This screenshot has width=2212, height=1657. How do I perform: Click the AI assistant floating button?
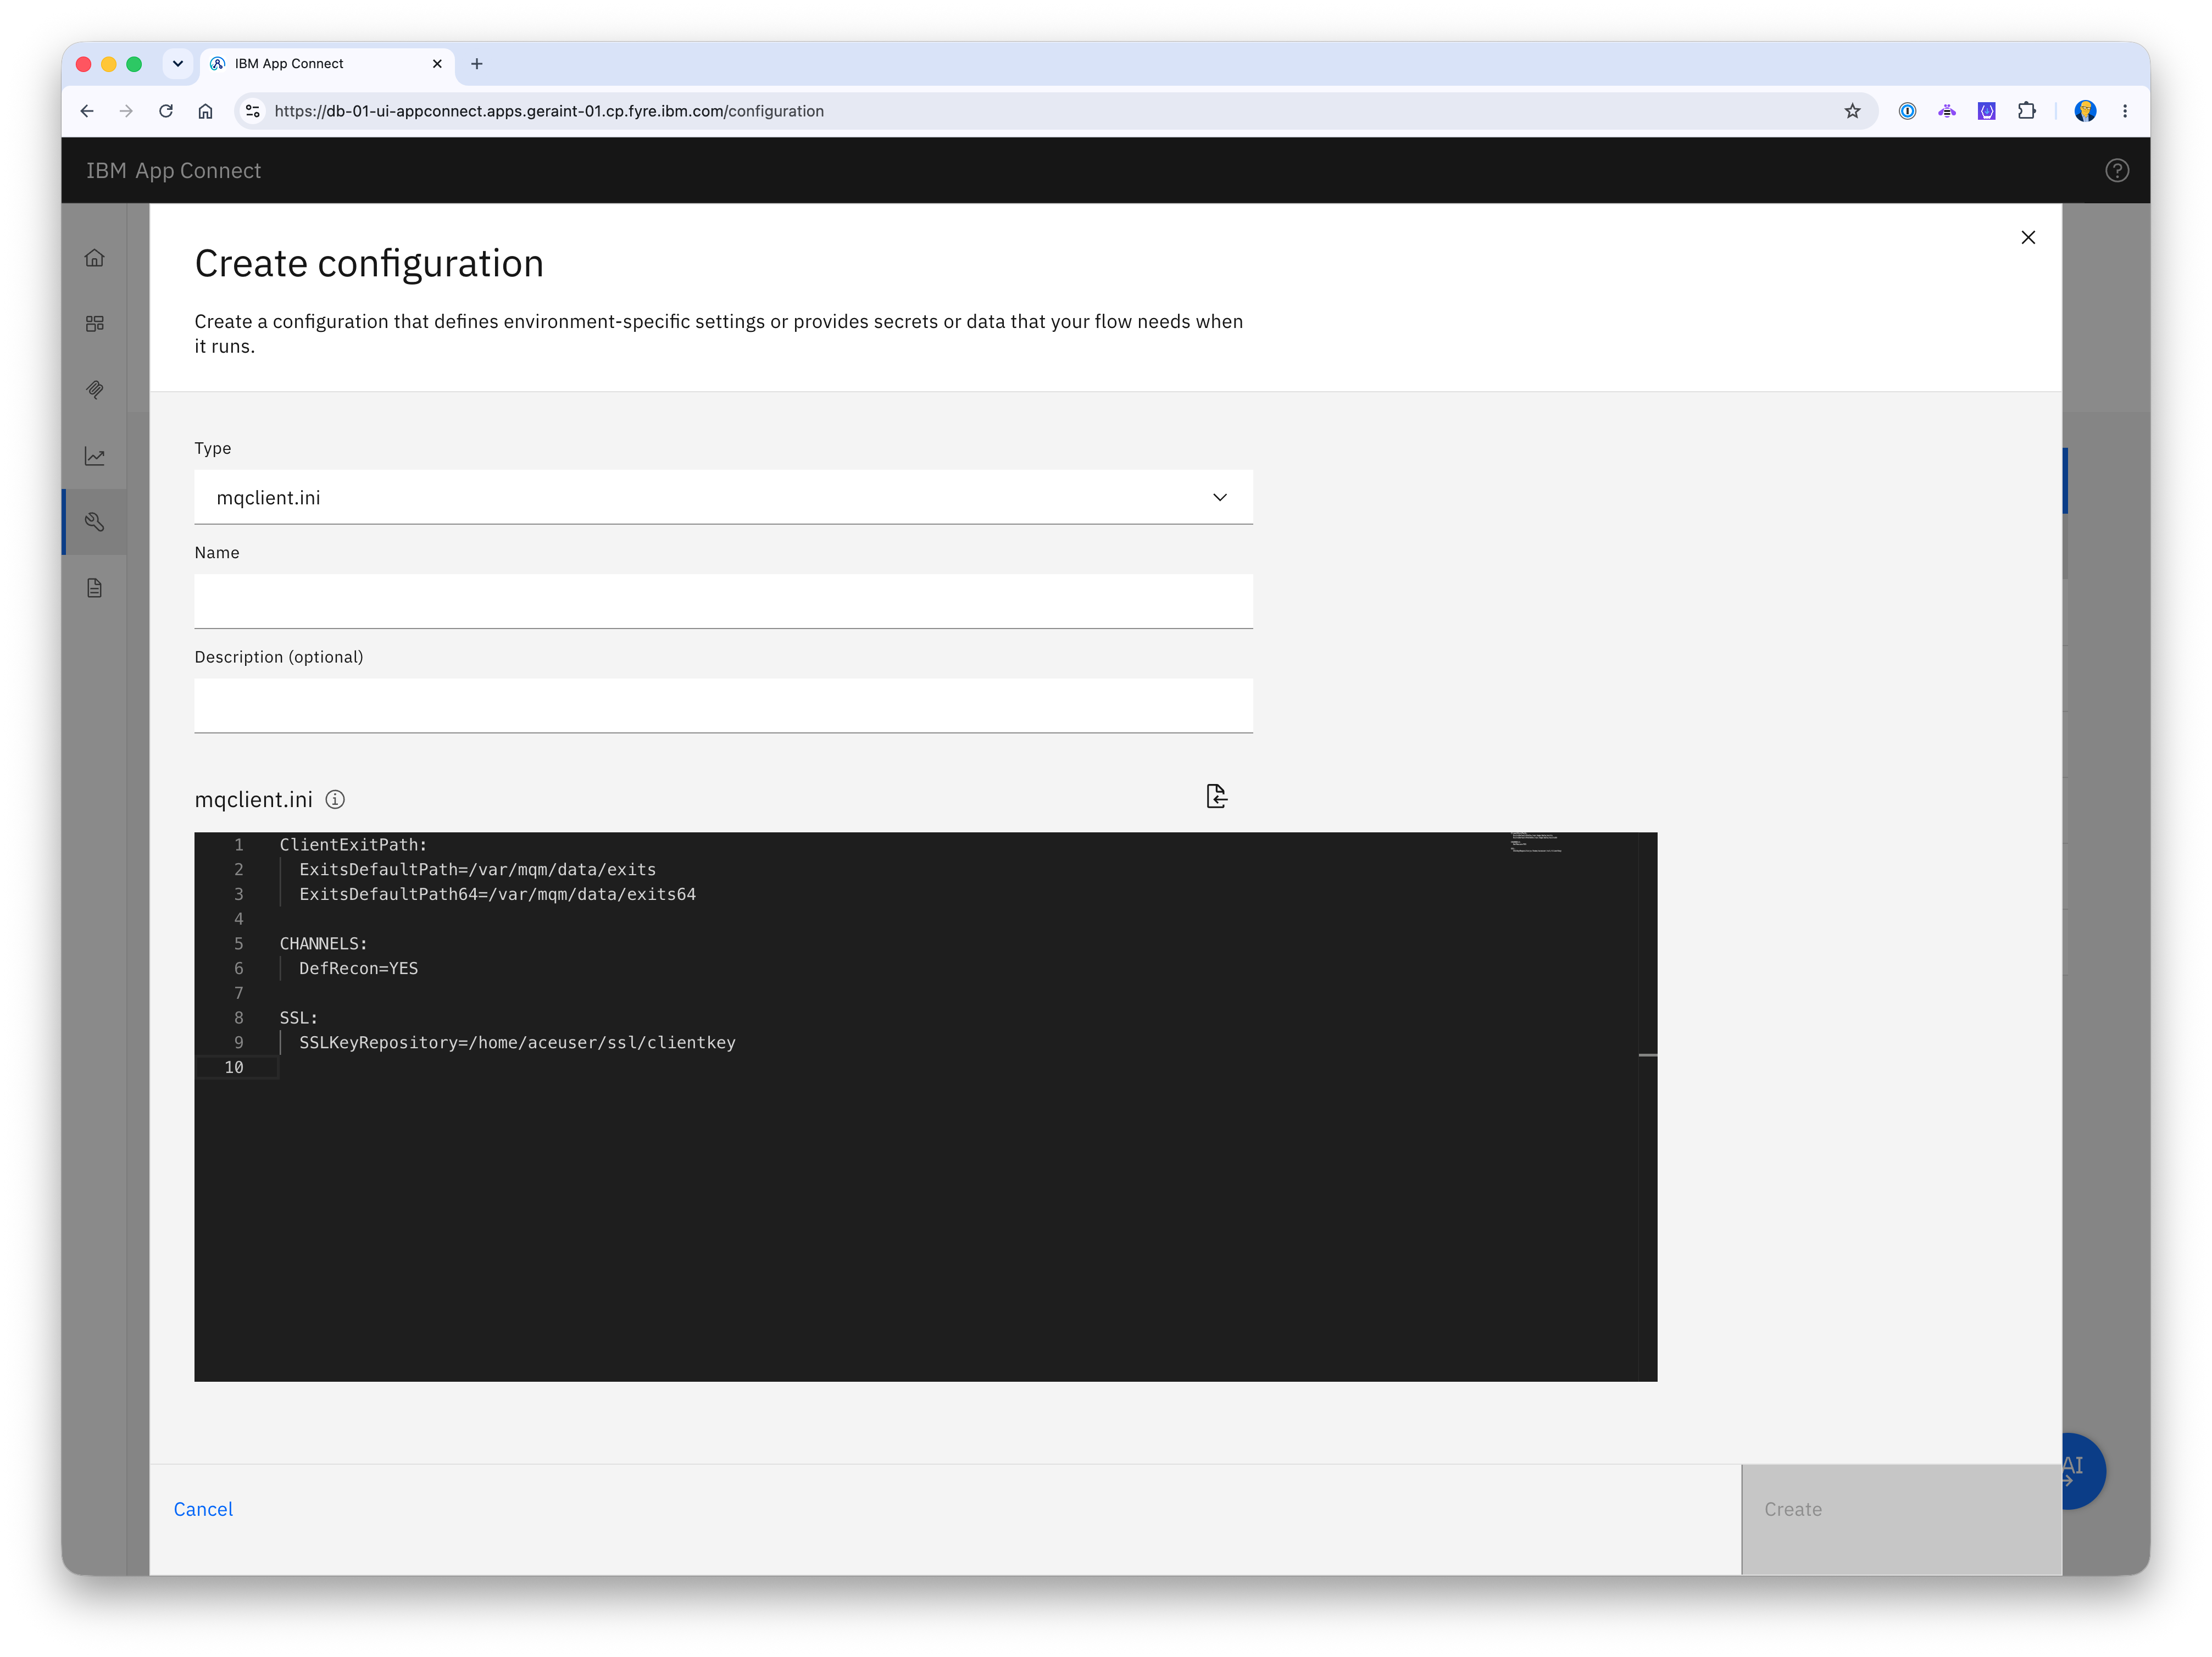[x=2084, y=1471]
